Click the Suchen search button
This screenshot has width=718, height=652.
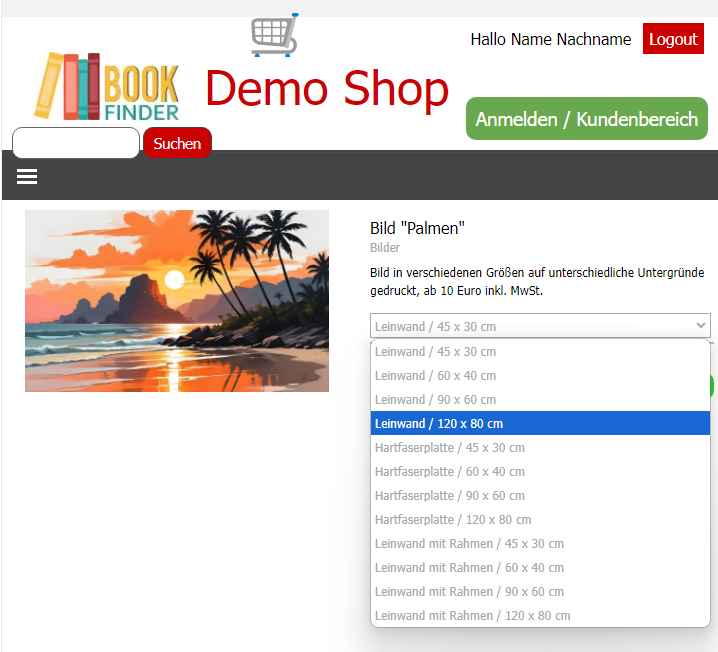pos(177,143)
